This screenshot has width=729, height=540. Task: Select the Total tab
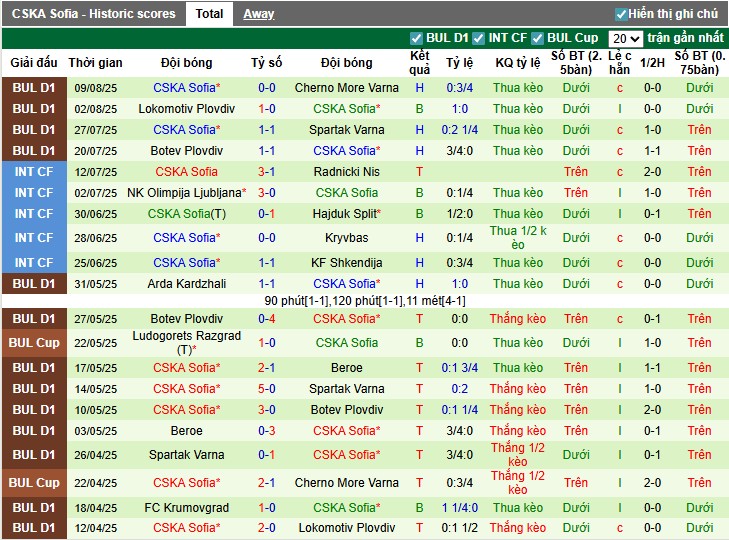coord(209,14)
